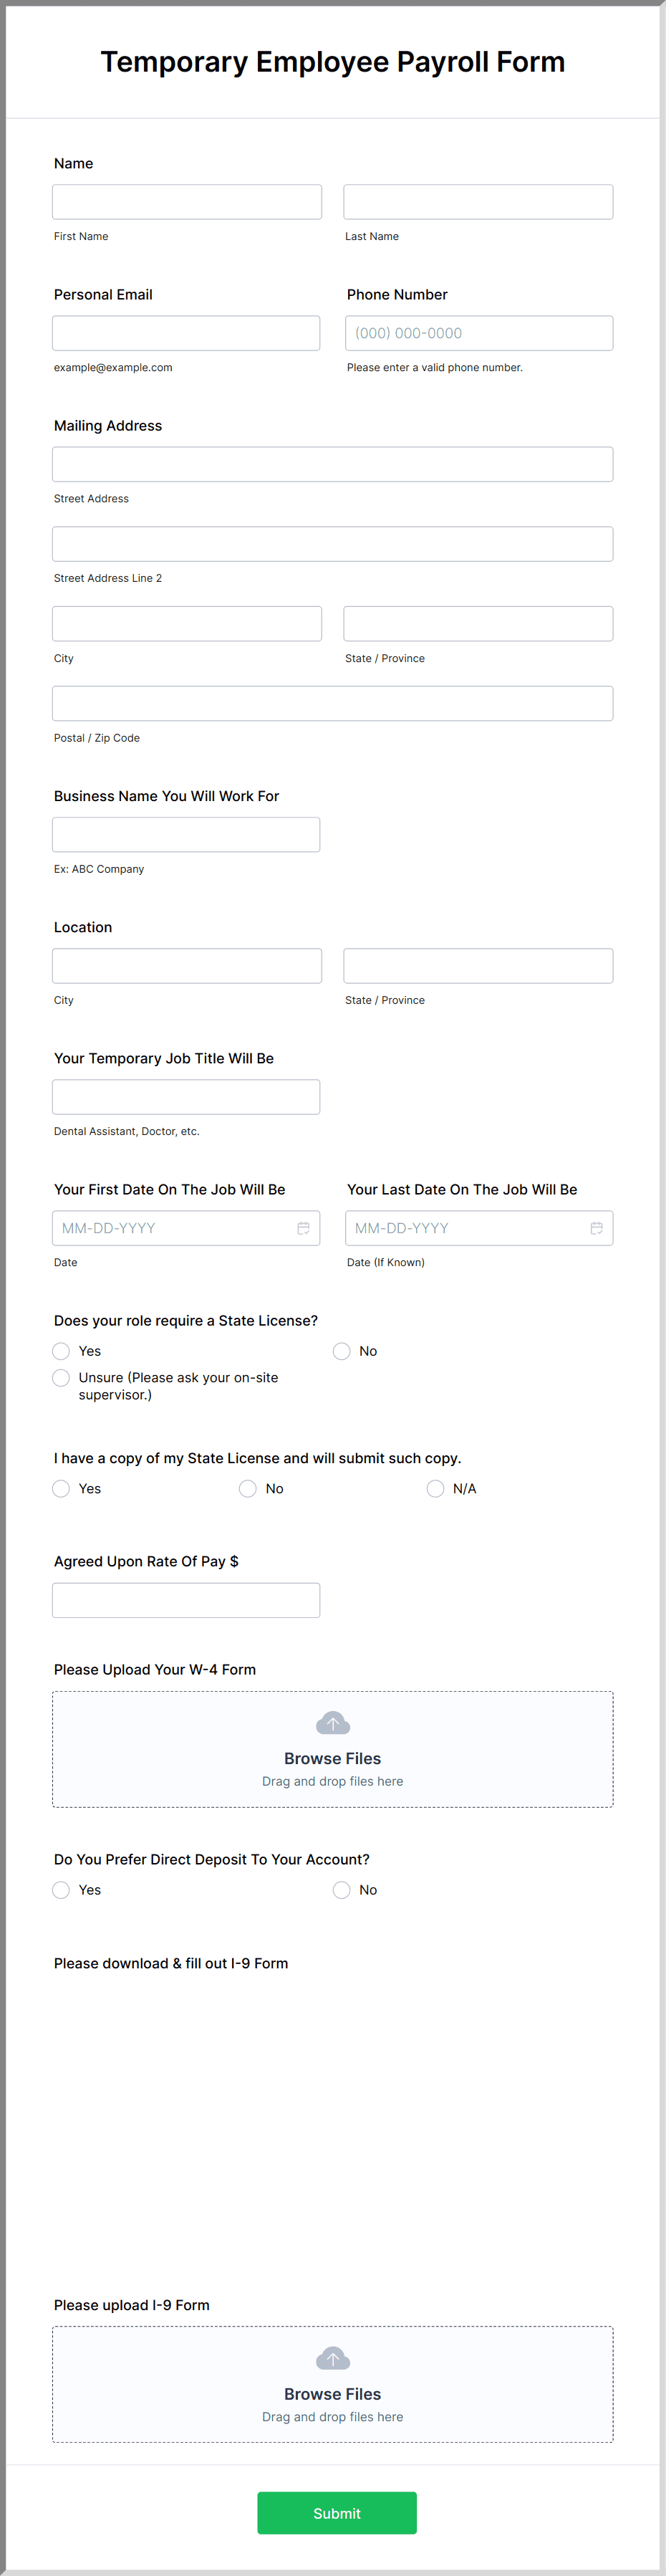Click Browse Files under I-9 upload

333,2394
